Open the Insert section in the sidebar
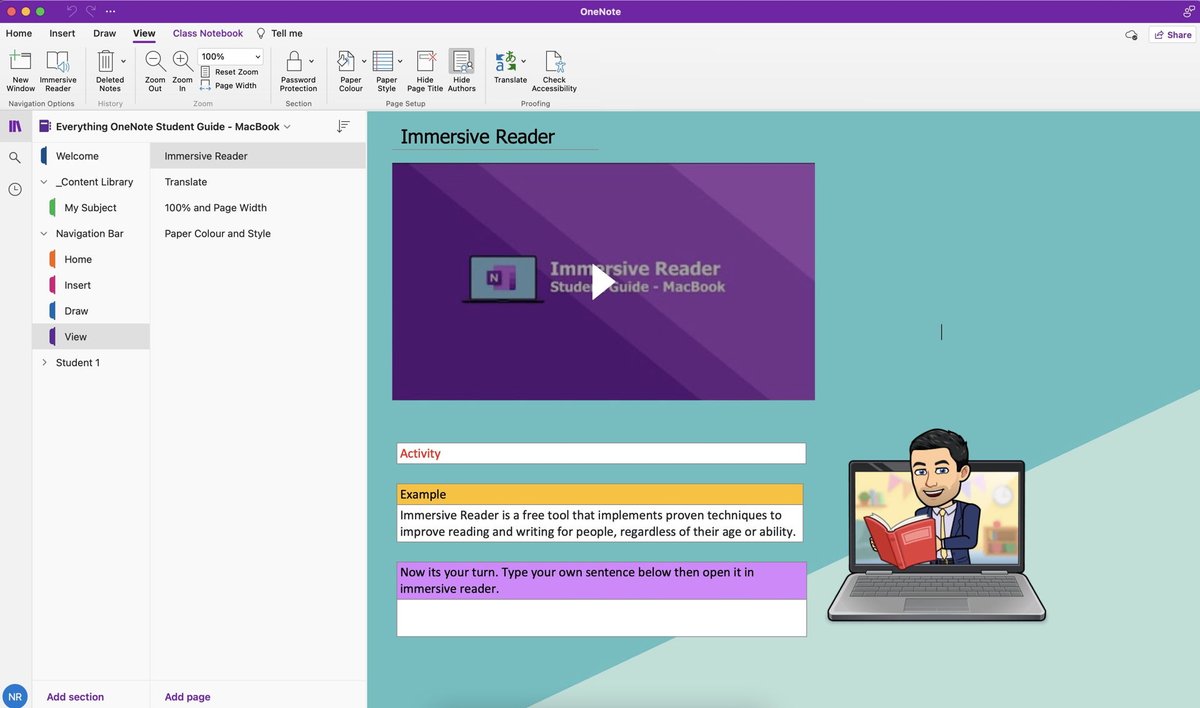1200x708 pixels. click(x=91, y=285)
